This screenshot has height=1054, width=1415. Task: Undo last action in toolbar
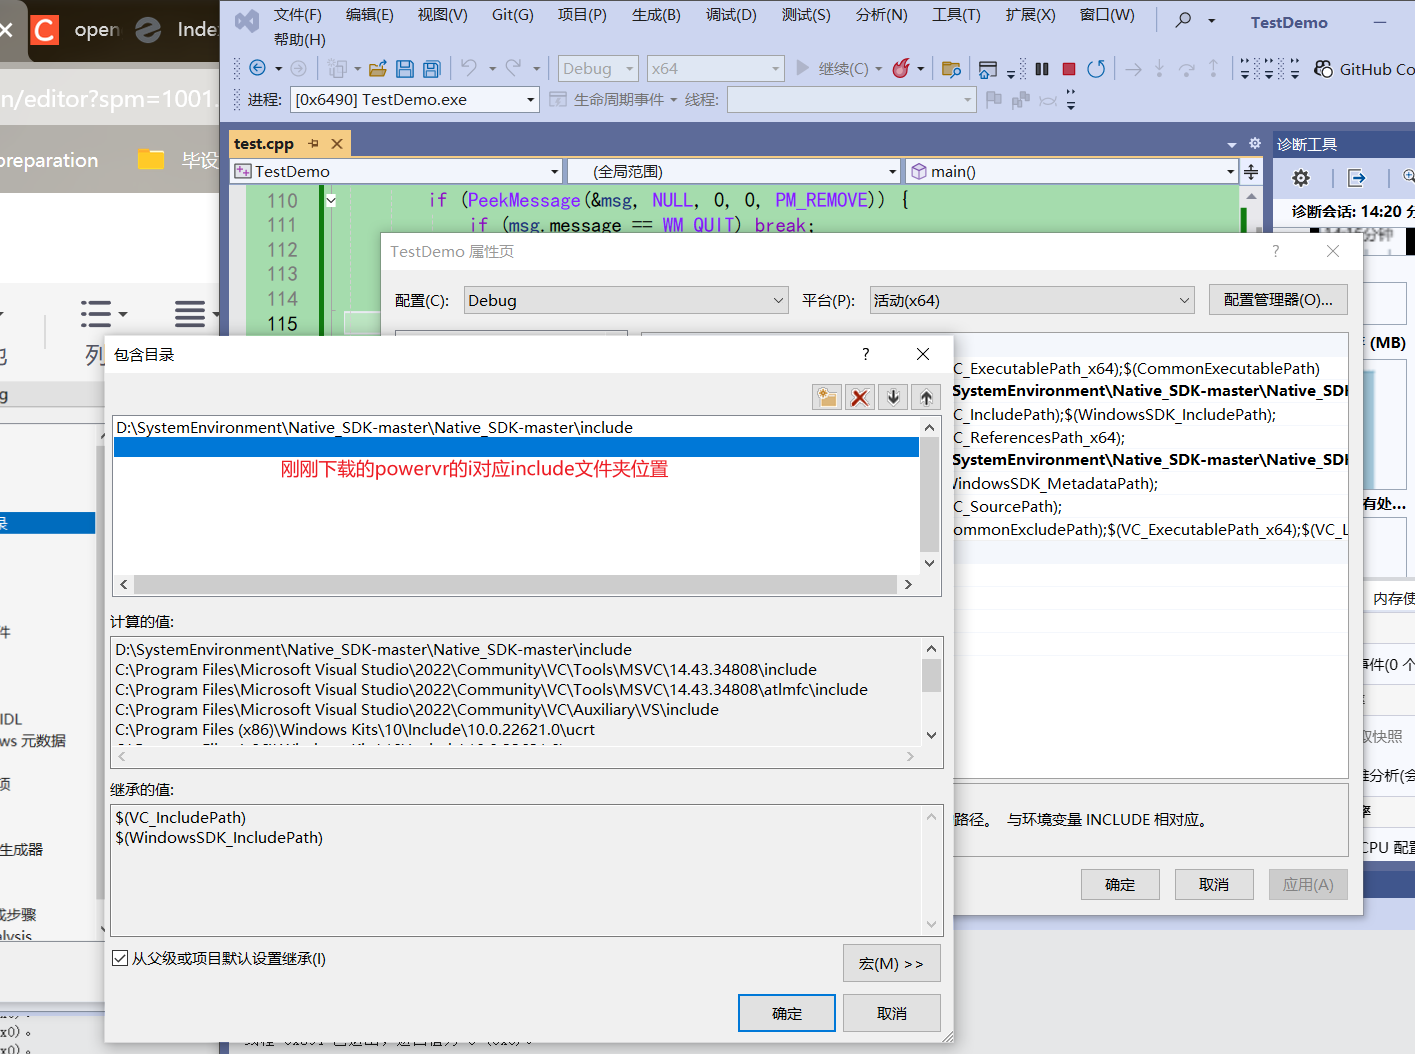[x=469, y=68]
